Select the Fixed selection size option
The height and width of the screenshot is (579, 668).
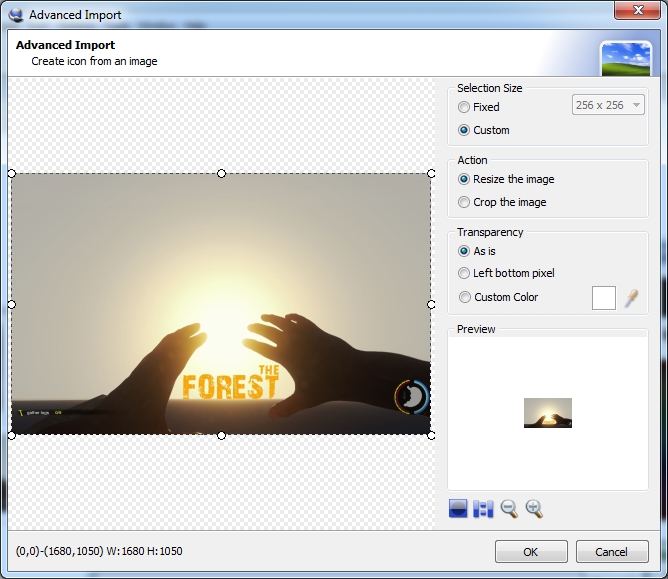(464, 107)
